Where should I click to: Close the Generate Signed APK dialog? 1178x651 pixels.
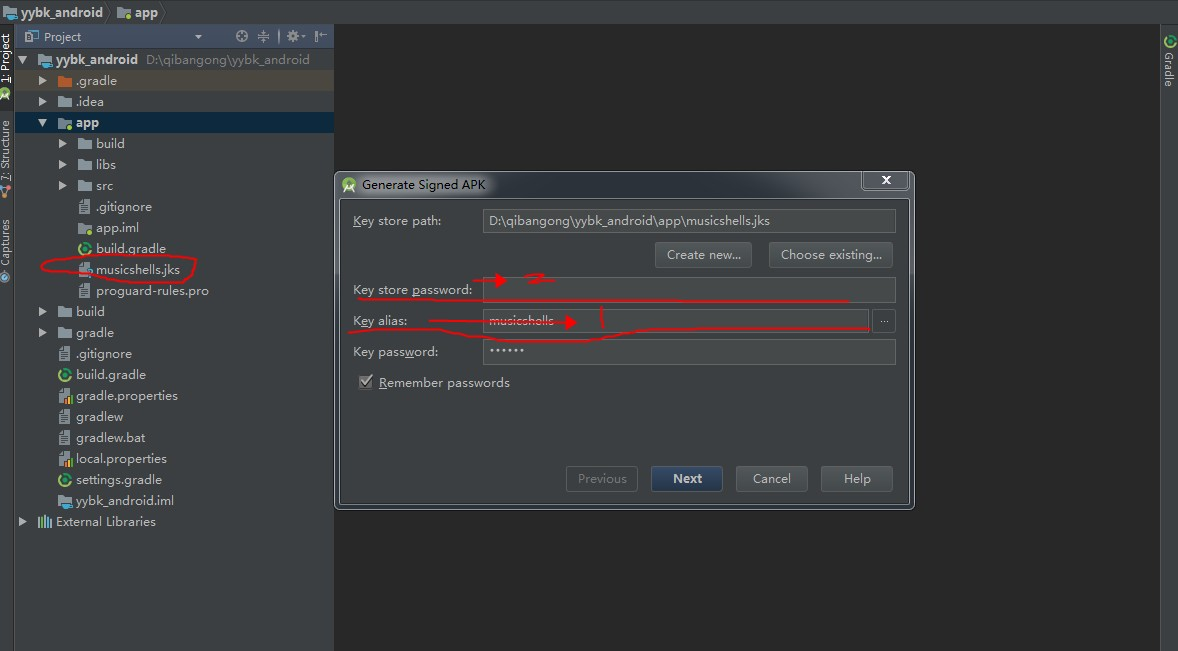click(886, 180)
